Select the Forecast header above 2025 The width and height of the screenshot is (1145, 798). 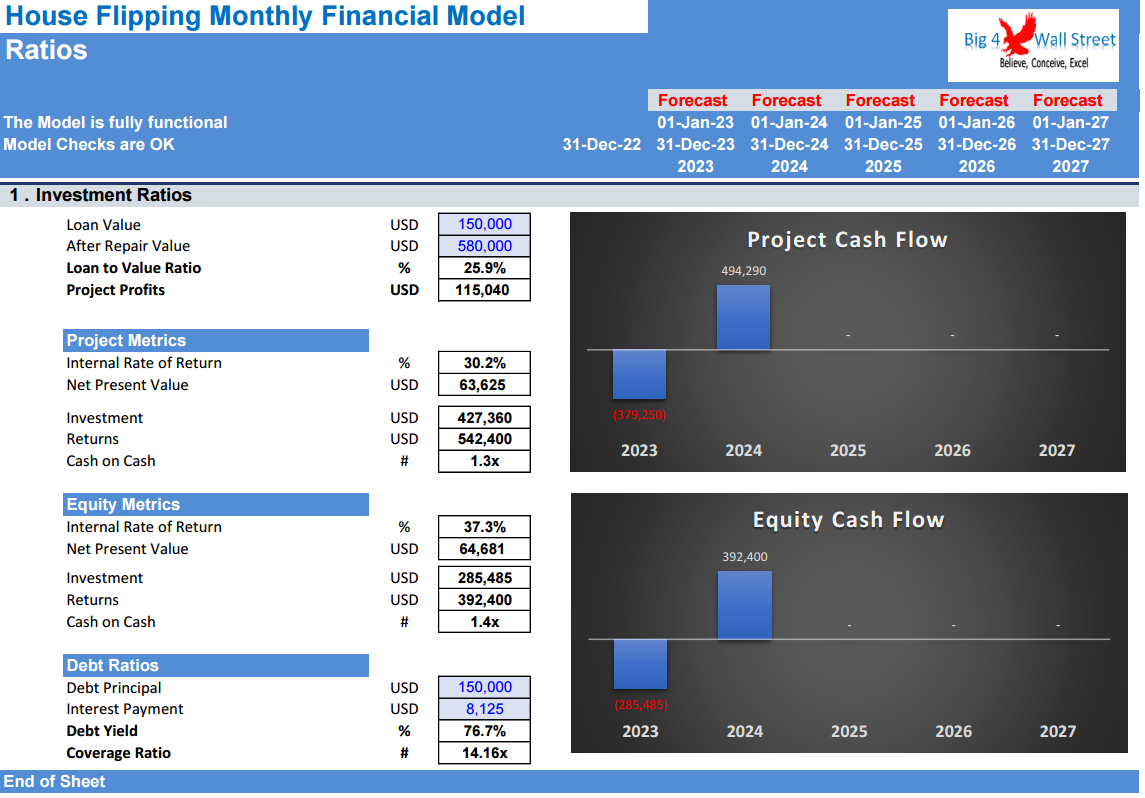tap(880, 100)
